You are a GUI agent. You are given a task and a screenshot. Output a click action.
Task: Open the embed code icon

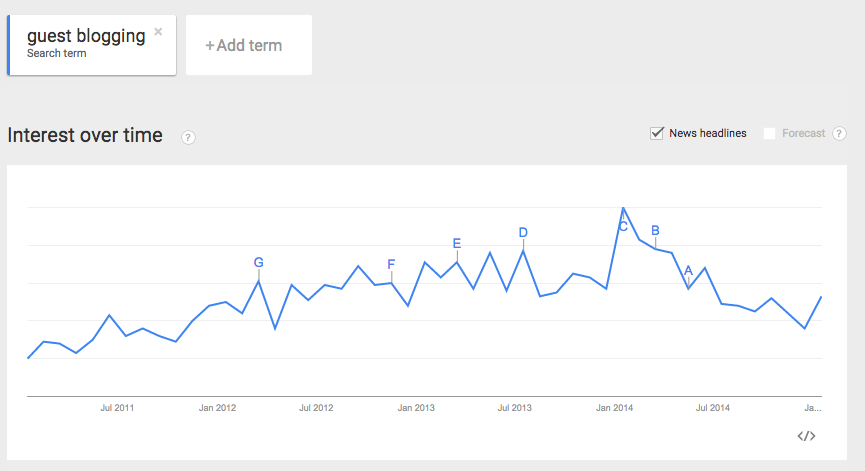tap(806, 436)
